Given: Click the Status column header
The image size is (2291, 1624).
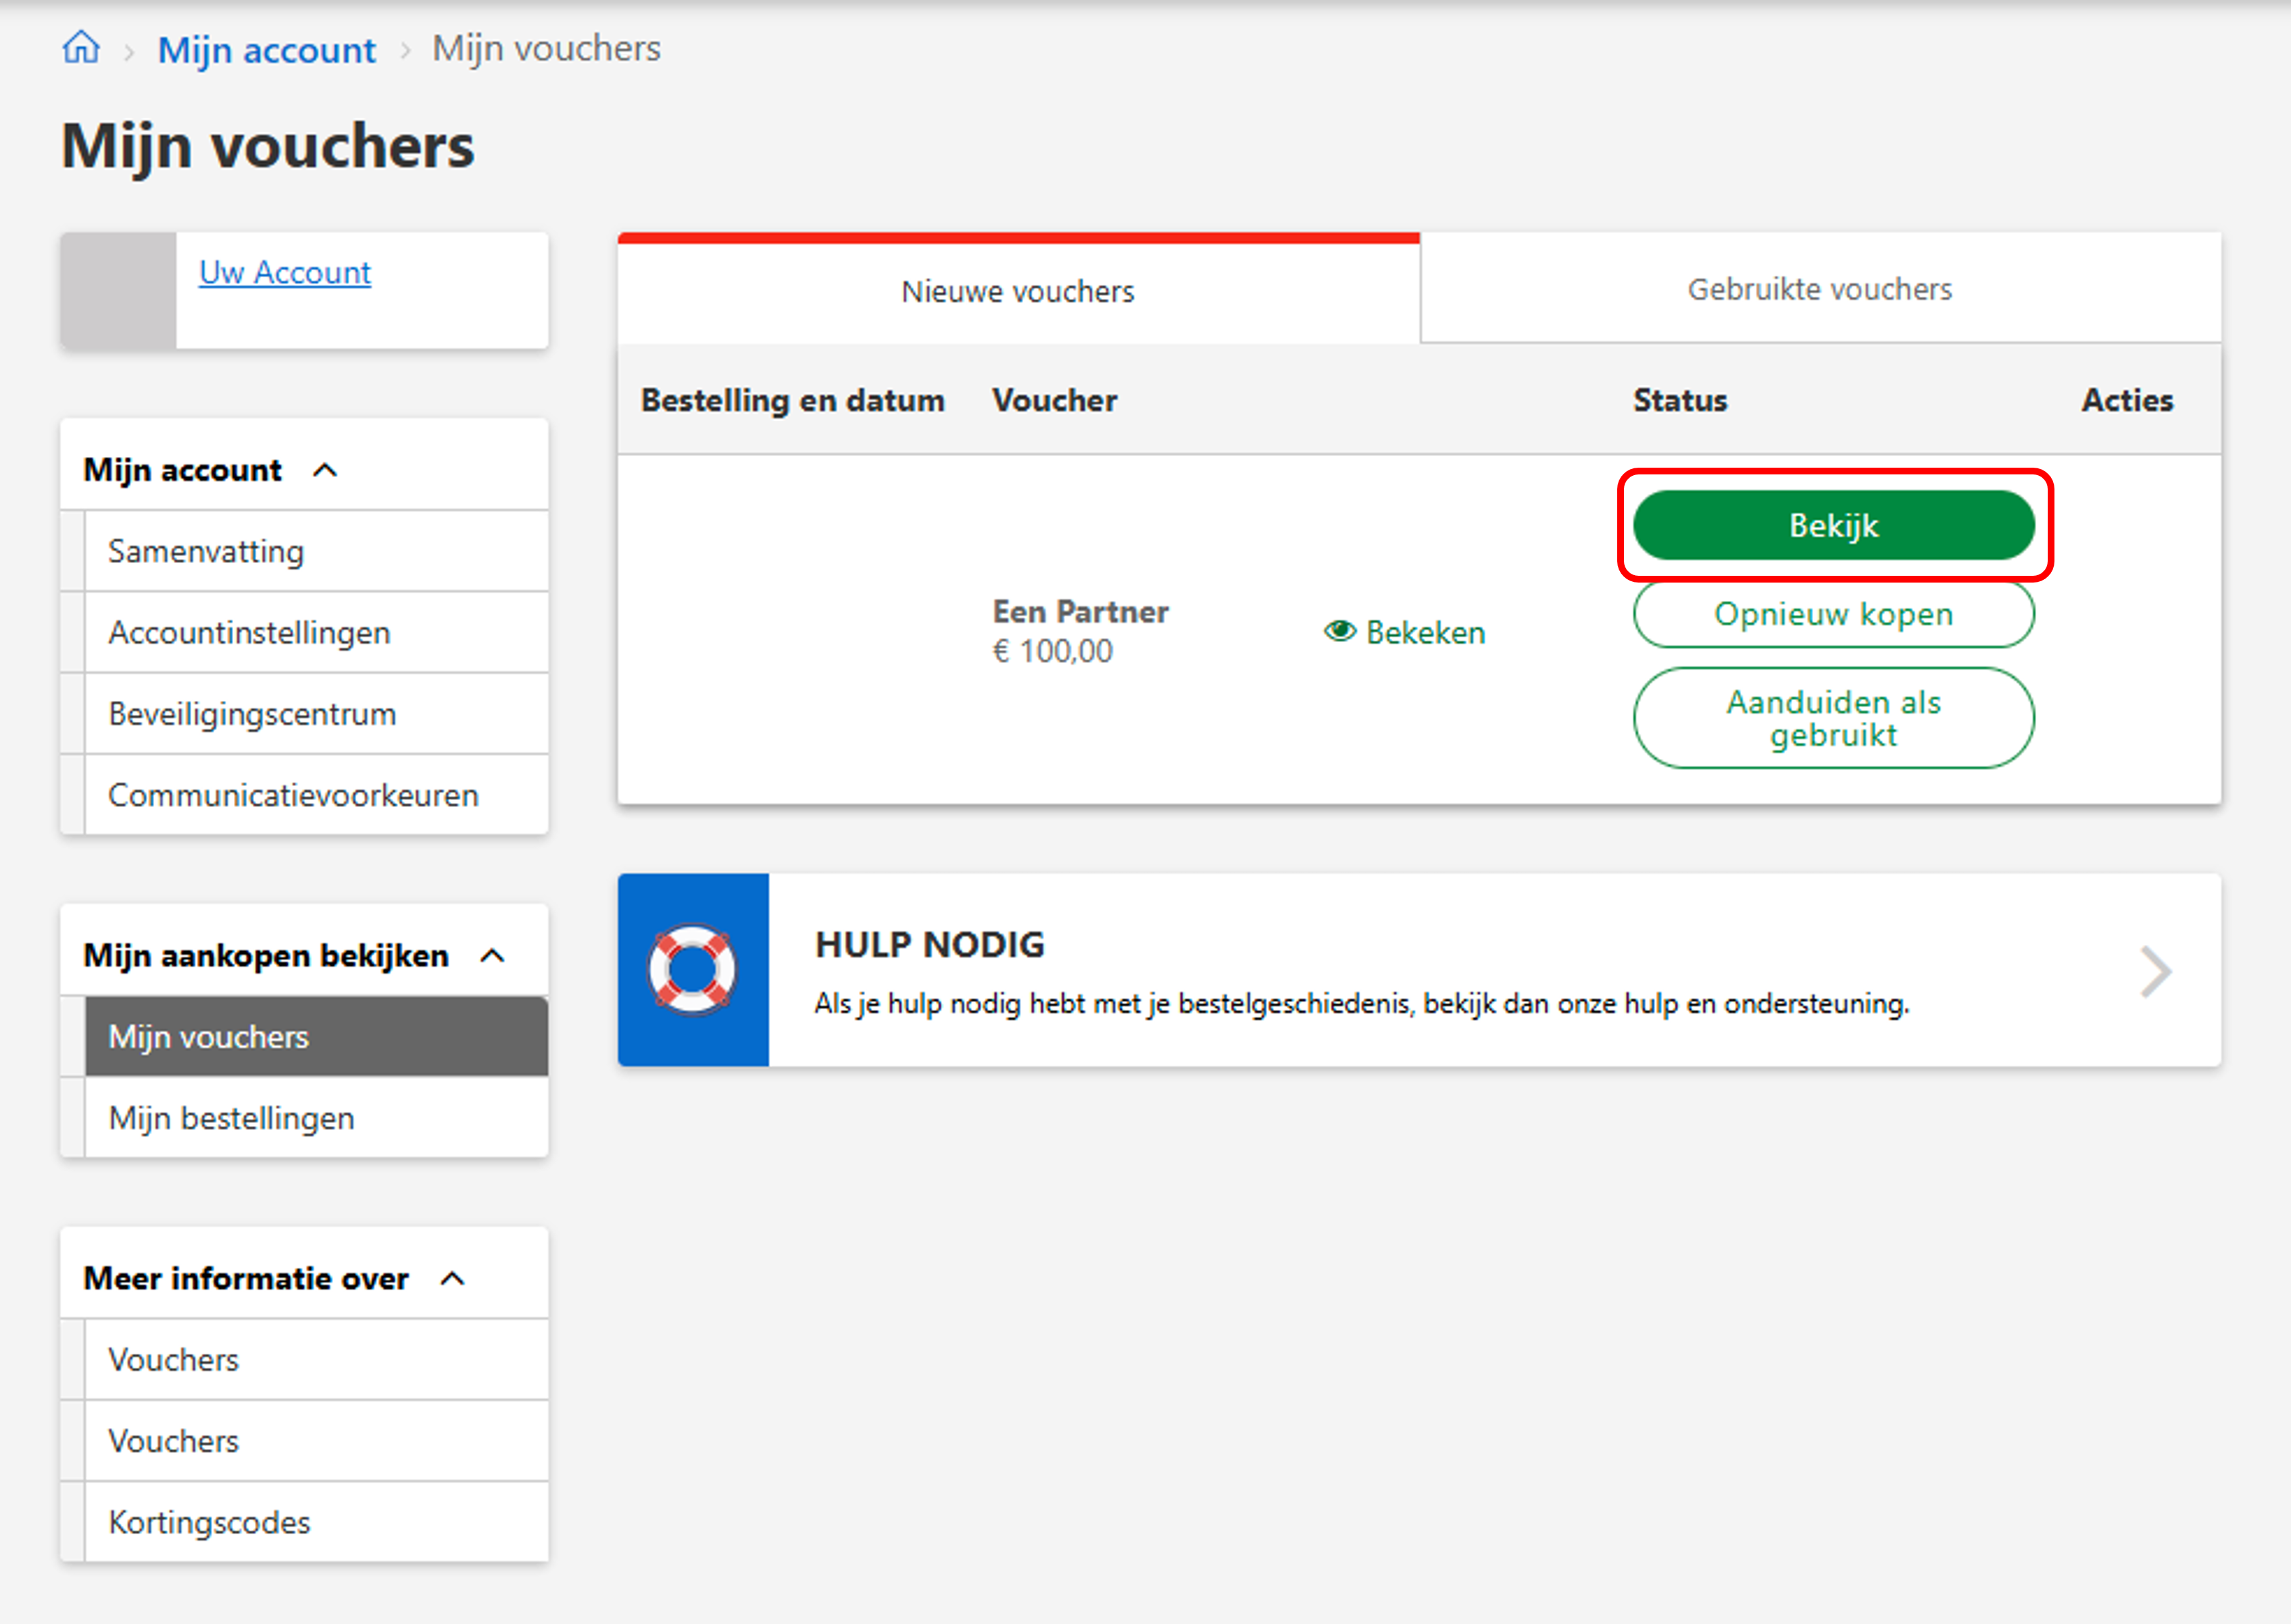Looking at the screenshot, I should coord(1680,400).
